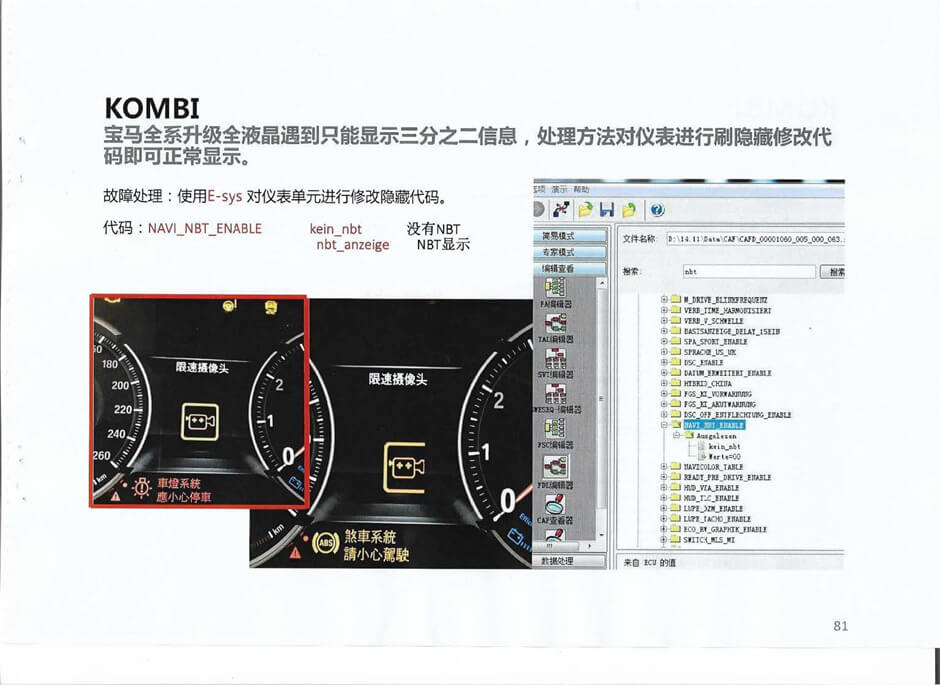This screenshot has height=685, width=940.
Task: Open the 演示 menu
Action: (559, 189)
